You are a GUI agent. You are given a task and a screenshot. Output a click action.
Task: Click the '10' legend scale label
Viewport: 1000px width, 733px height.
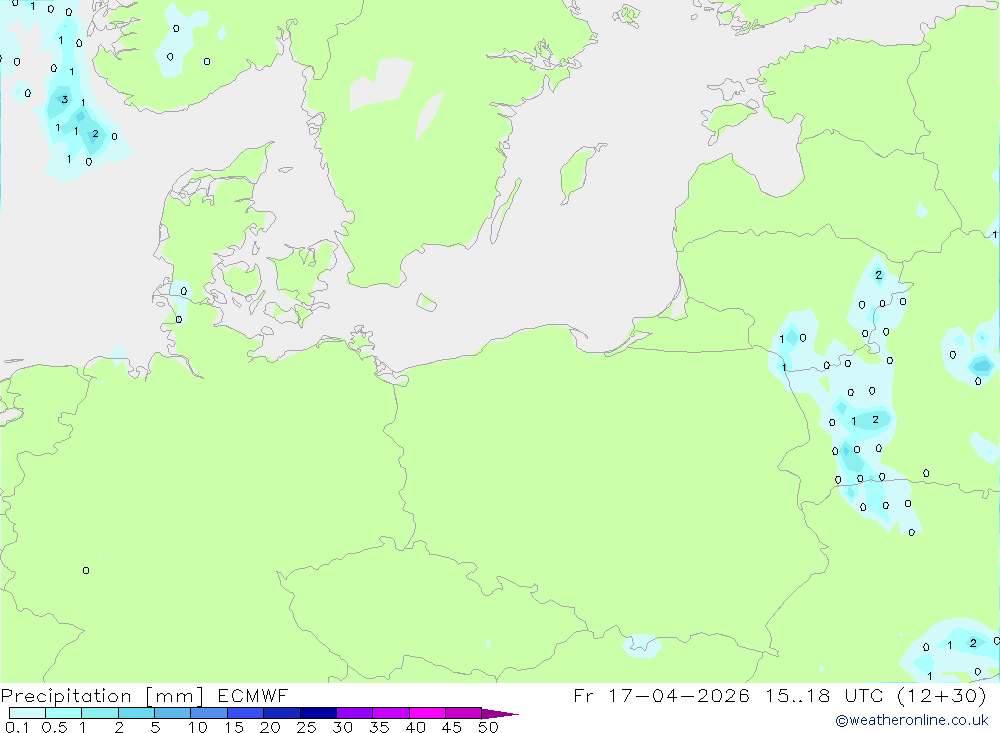click(x=198, y=727)
